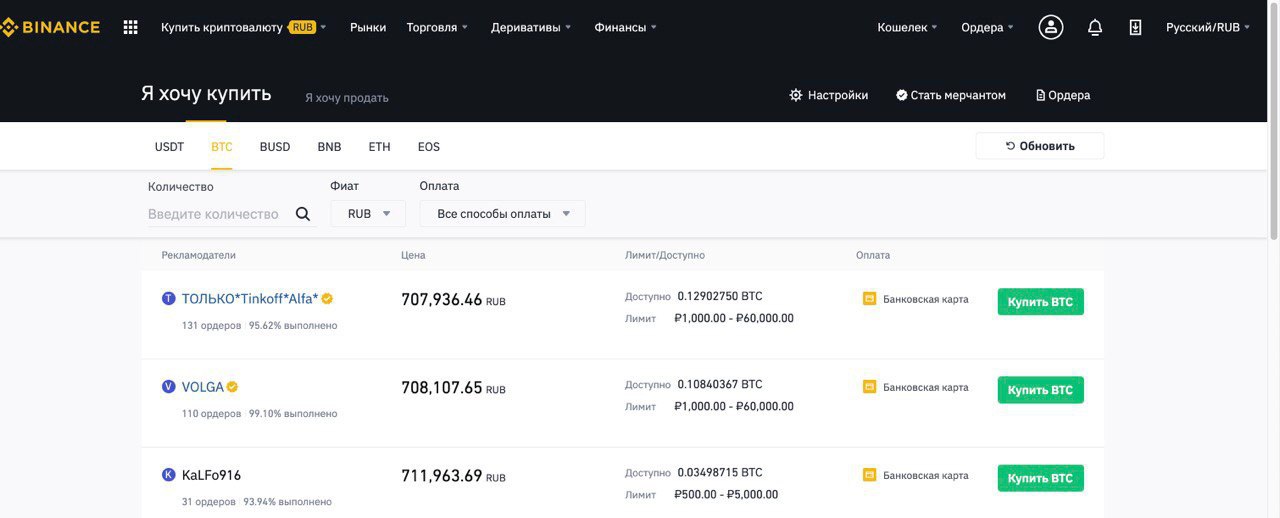Open the Русский/RUB language selector
This screenshot has width=1280, height=518.
coord(1208,27)
